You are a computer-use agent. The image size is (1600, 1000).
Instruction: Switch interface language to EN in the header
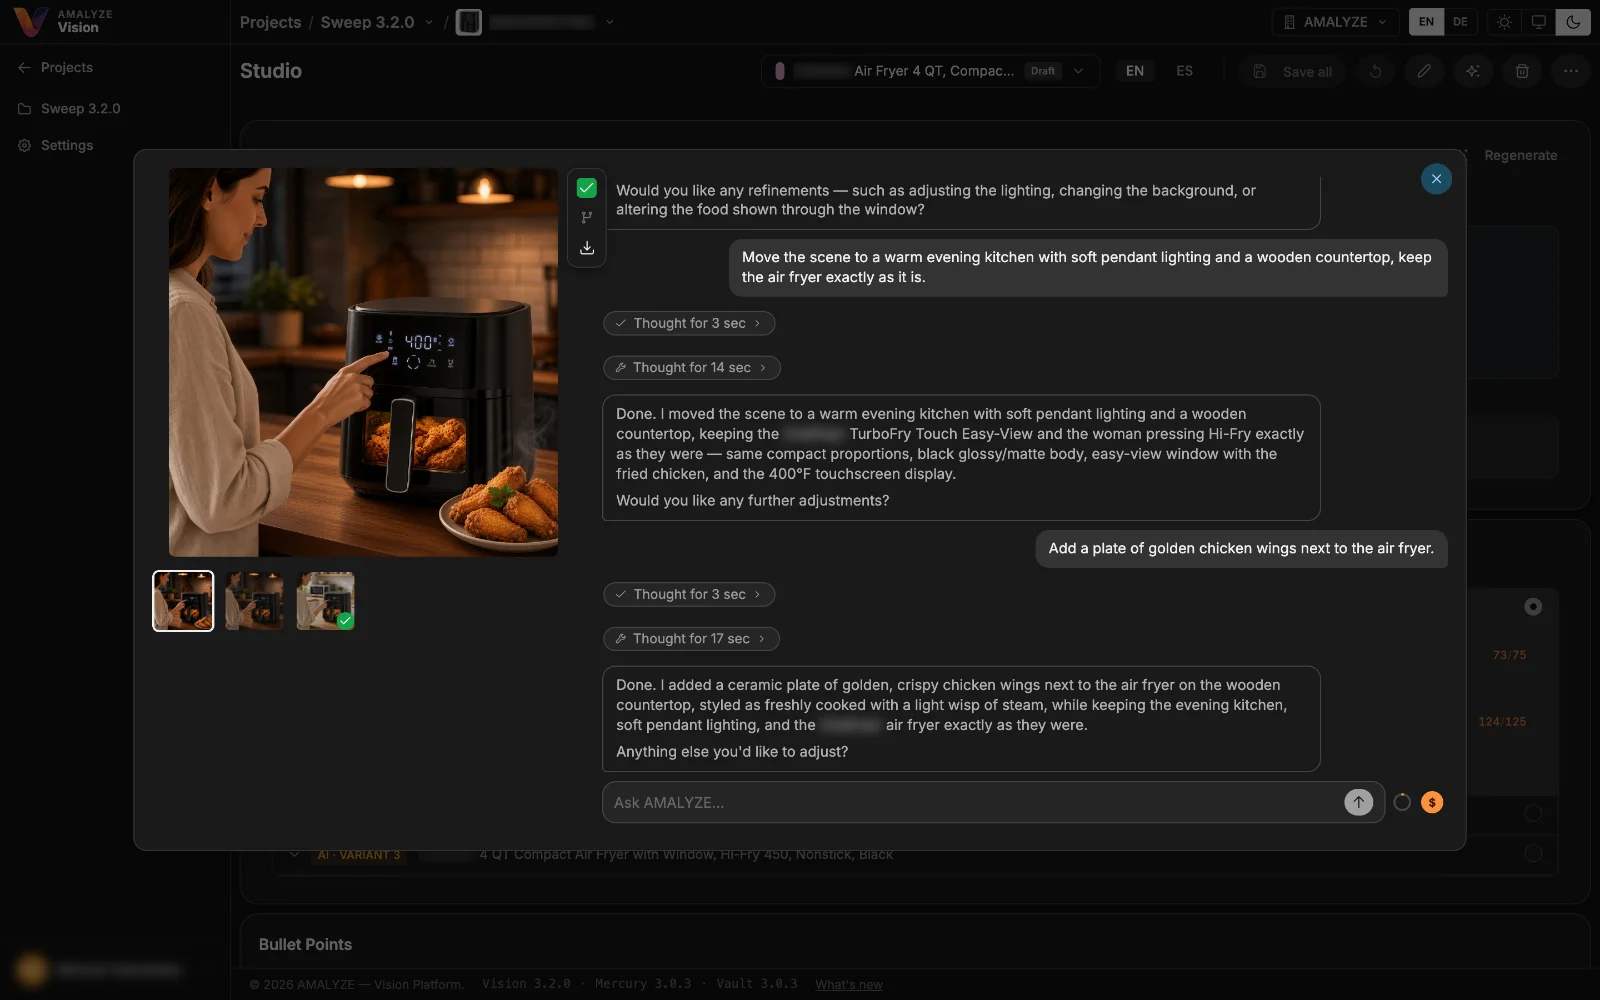[x=1426, y=22]
